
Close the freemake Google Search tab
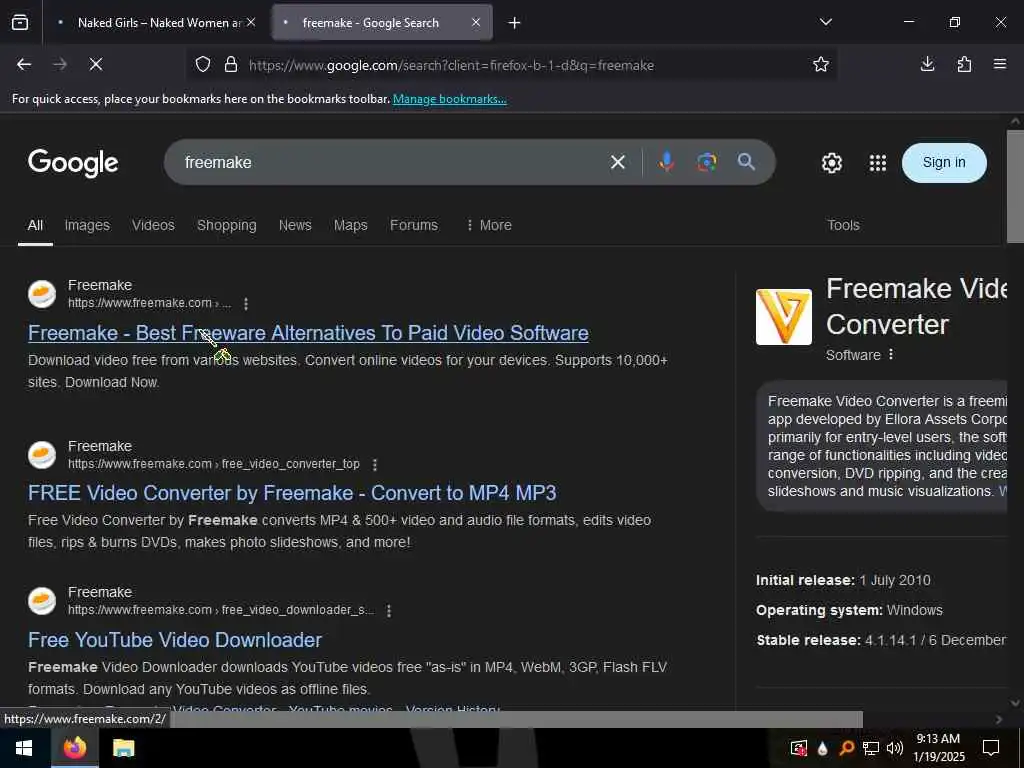[476, 22]
